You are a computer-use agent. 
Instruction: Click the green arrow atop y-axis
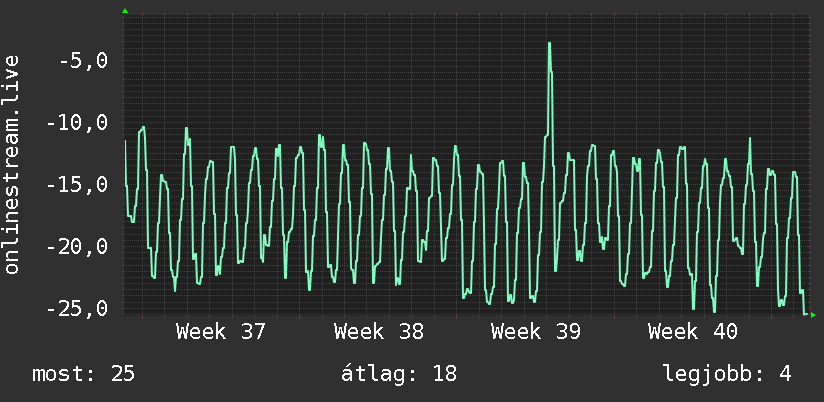coord(125,11)
